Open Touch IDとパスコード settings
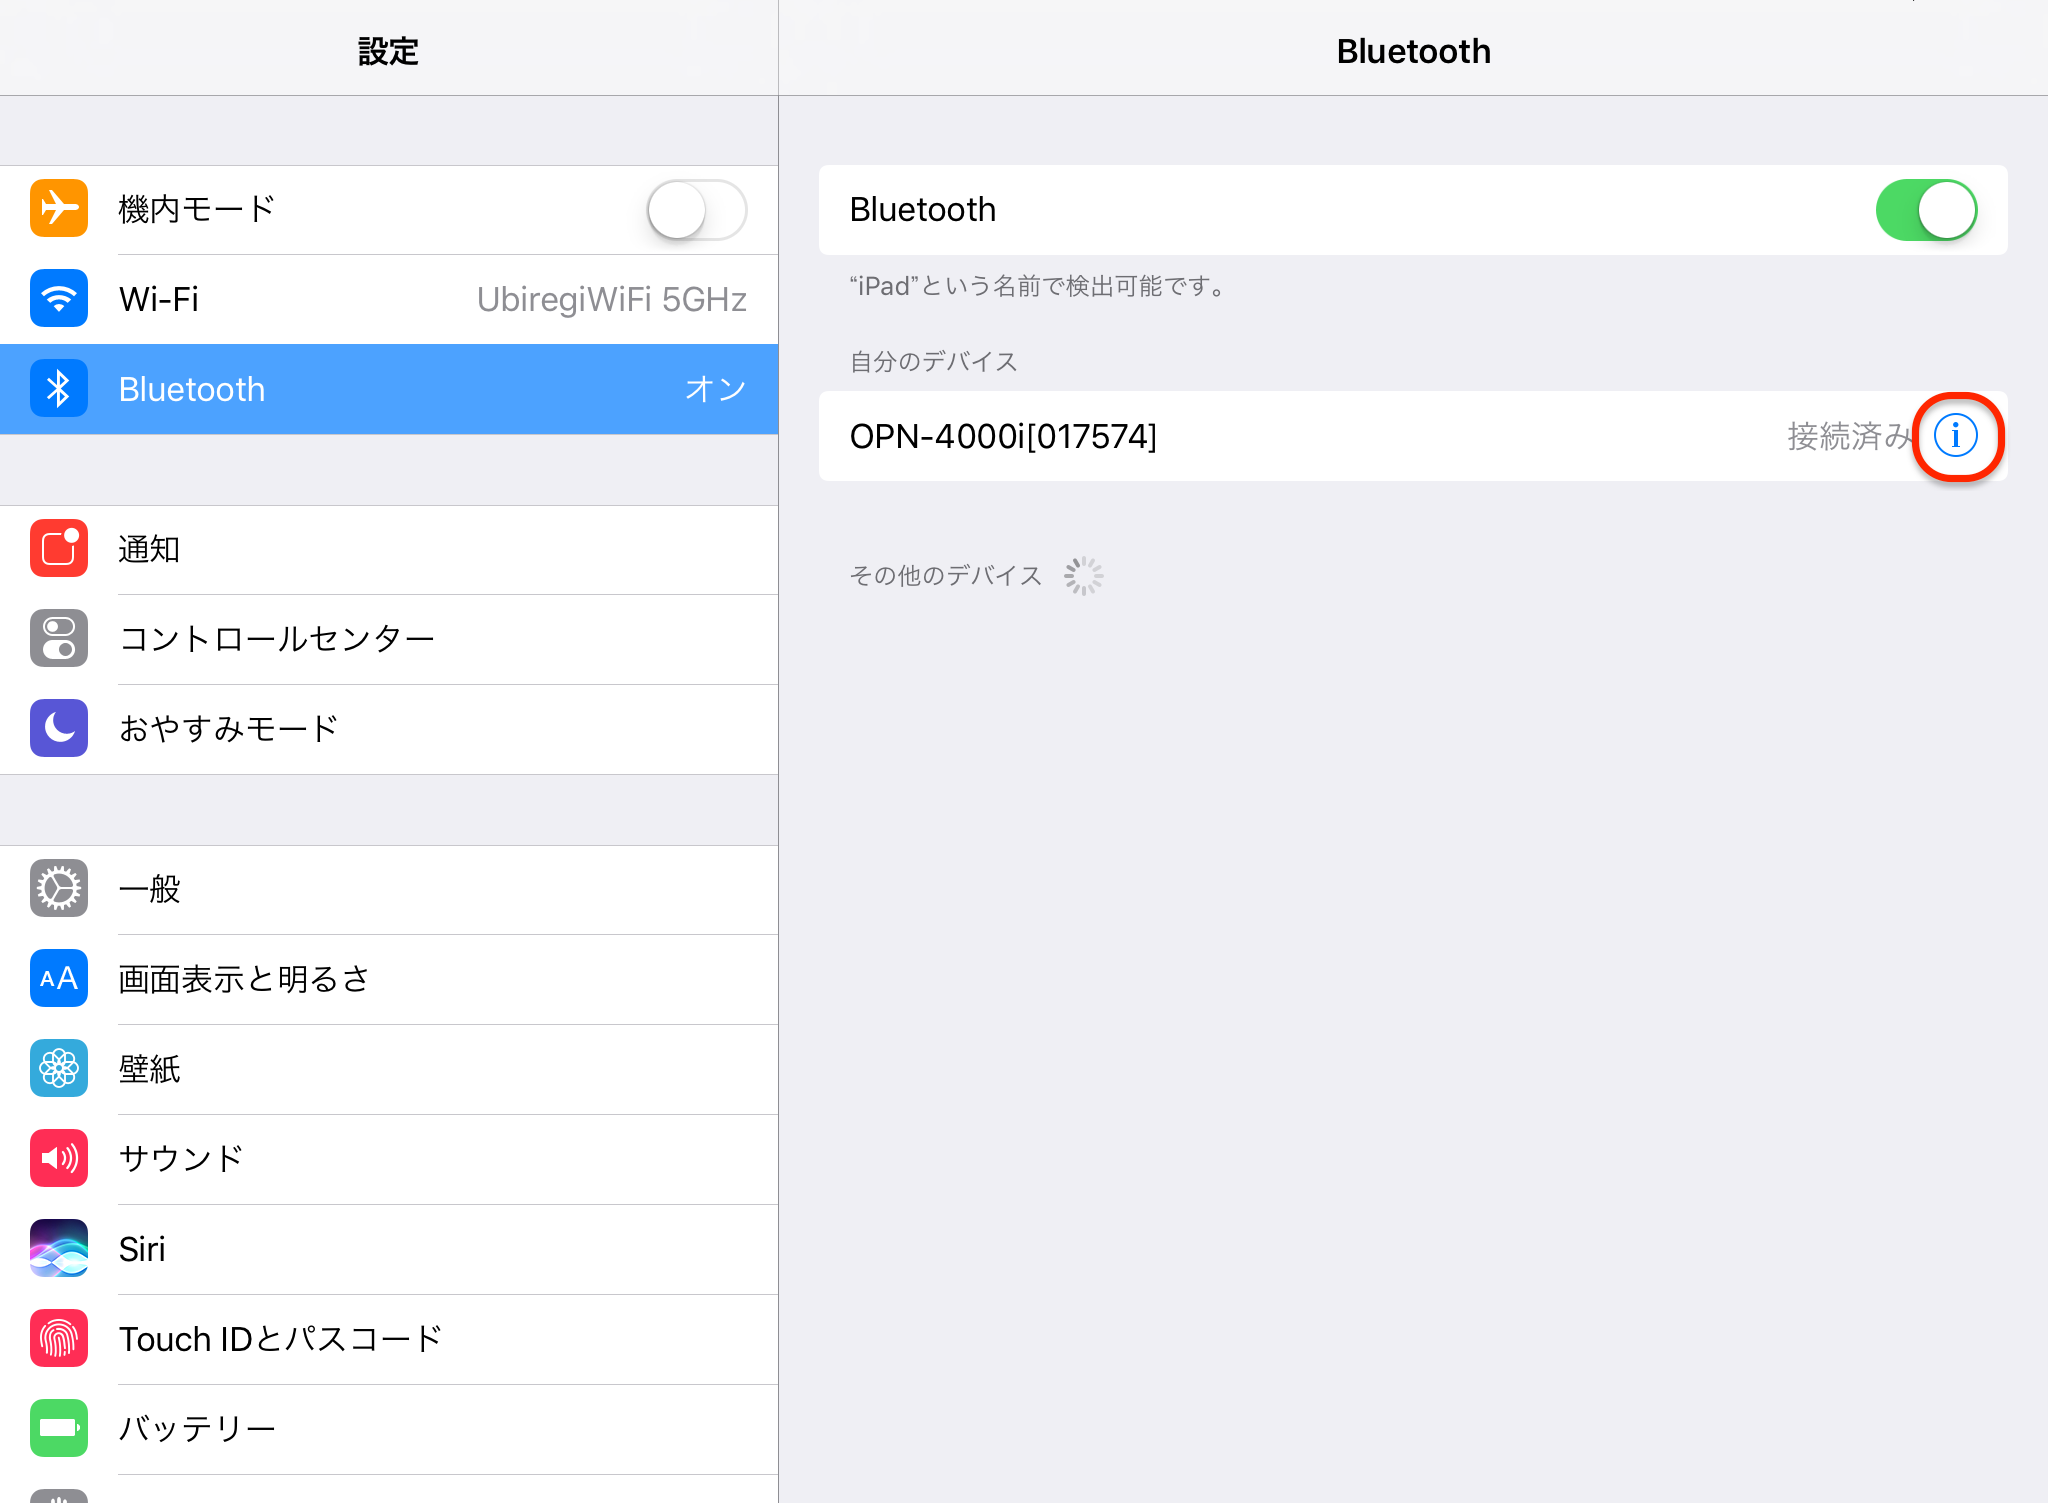This screenshot has height=1503, width=2048. (x=389, y=1340)
